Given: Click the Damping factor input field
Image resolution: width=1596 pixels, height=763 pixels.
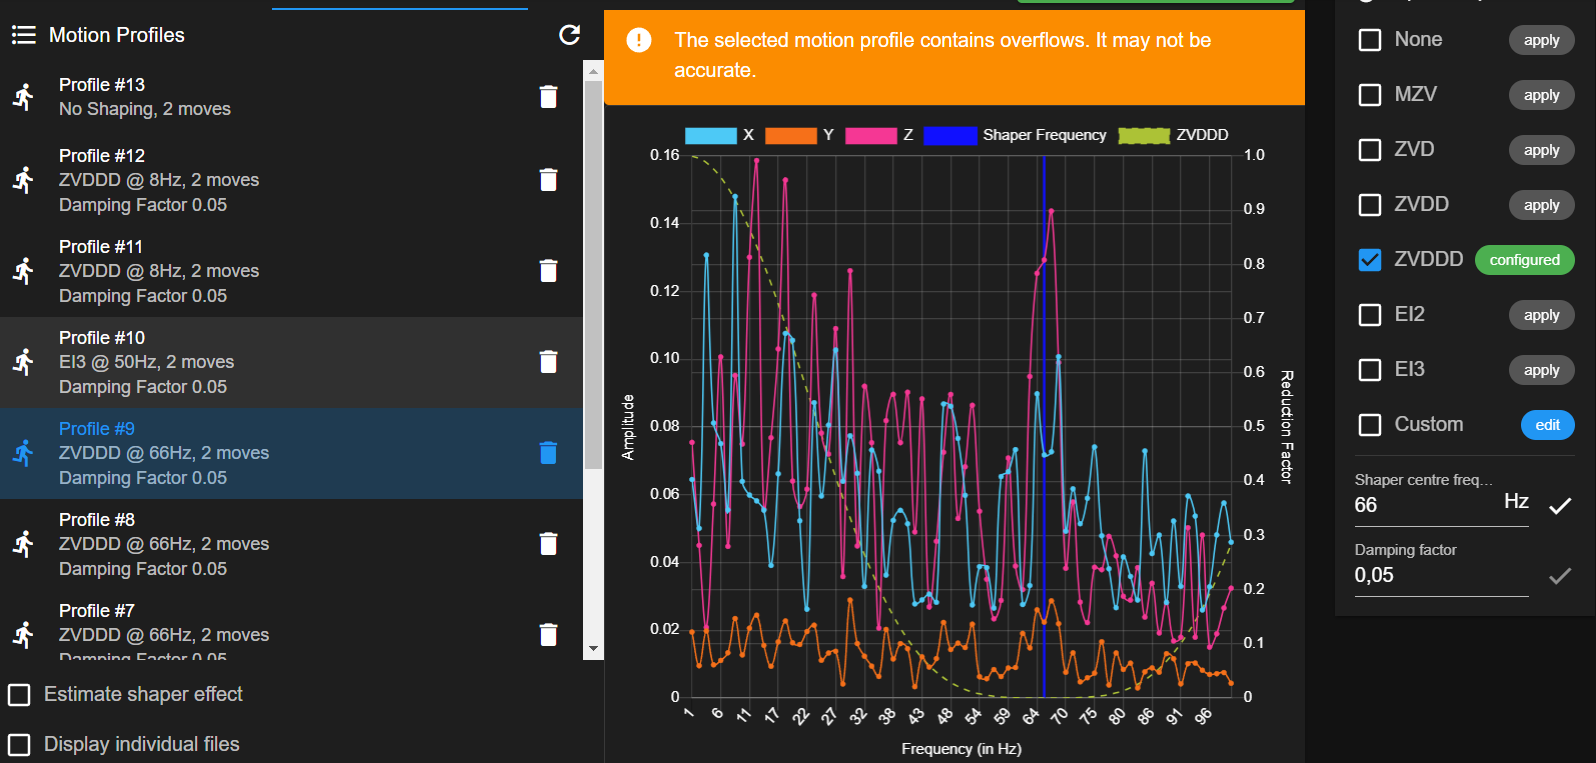Looking at the screenshot, I should (1441, 575).
